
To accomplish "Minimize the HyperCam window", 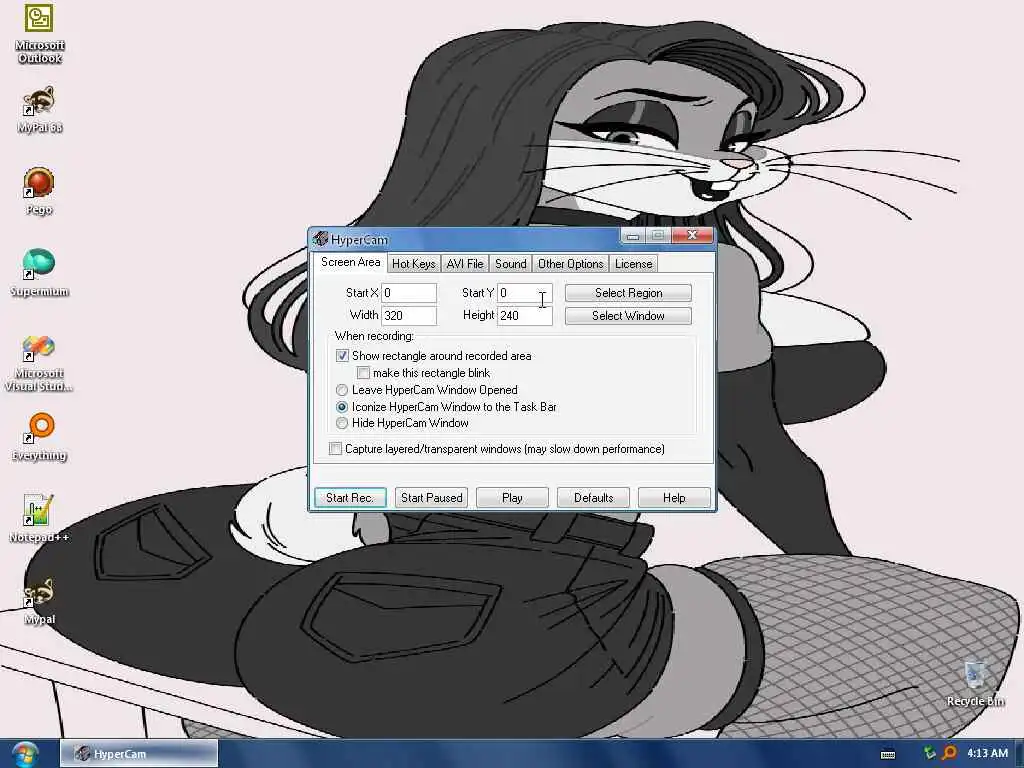I will [632, 236].
